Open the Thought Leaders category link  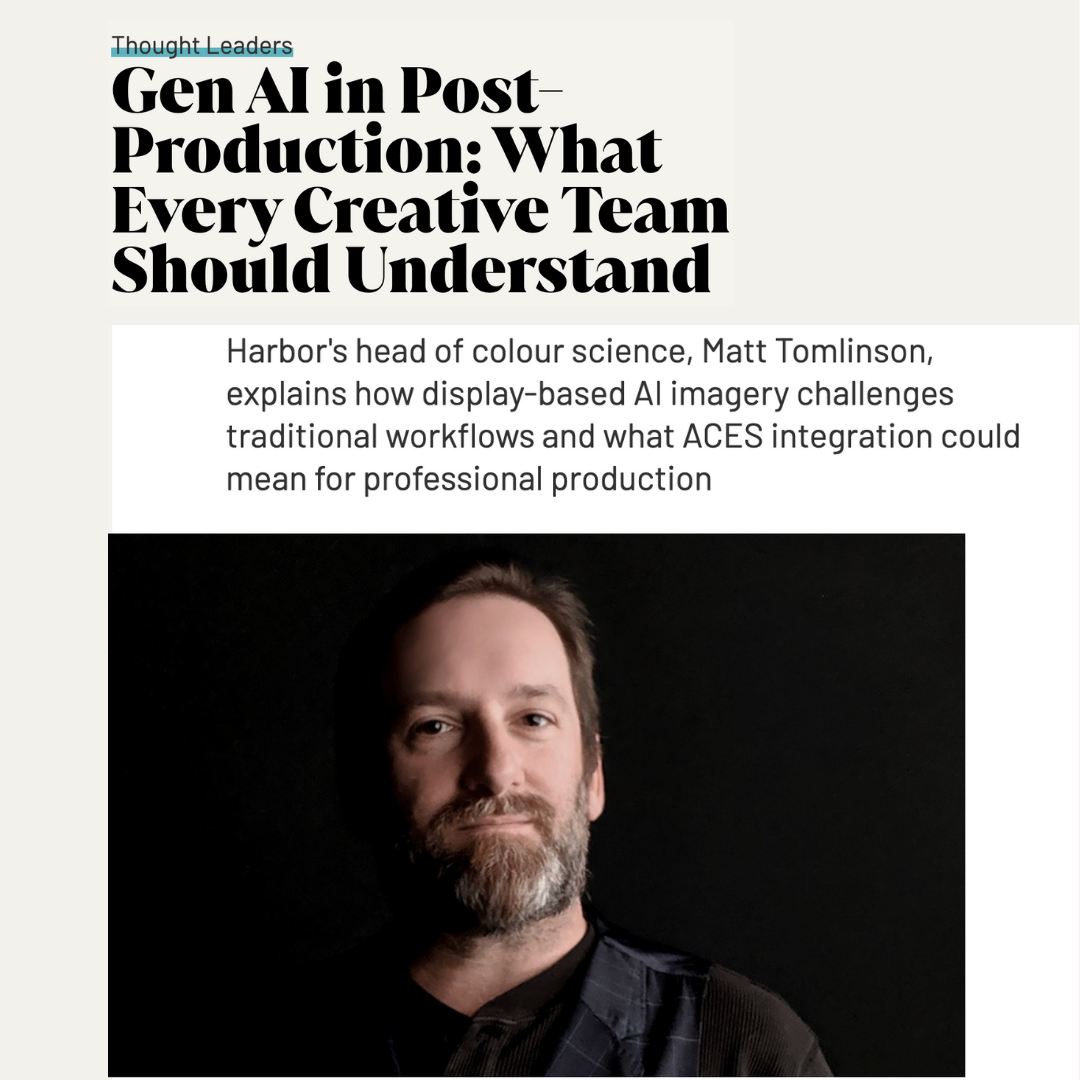click(x=202, y=45)
